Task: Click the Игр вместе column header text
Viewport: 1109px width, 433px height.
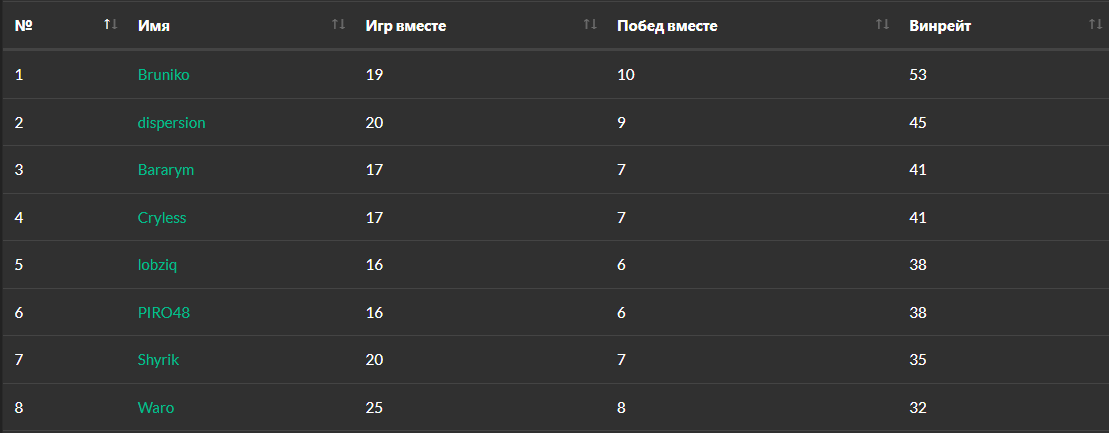Action: click(405, 25)
